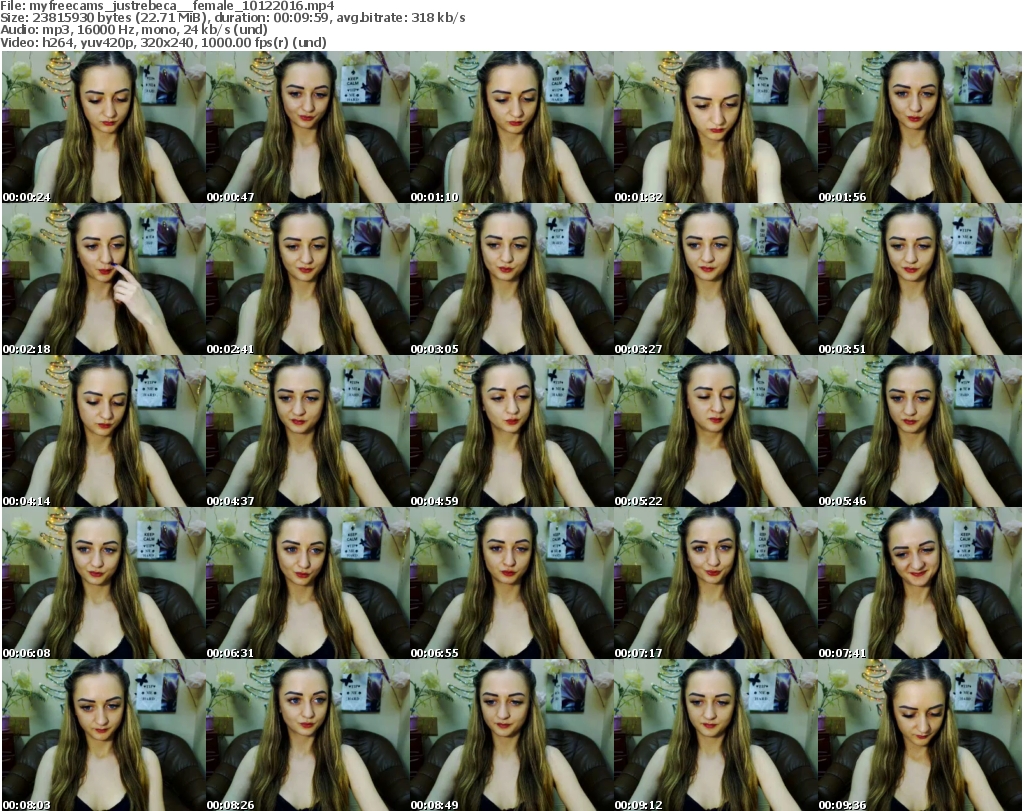Select the thumbnail frame at 00:09:12
This screenshot has width=1024, height=811.
tap(716, 735)
